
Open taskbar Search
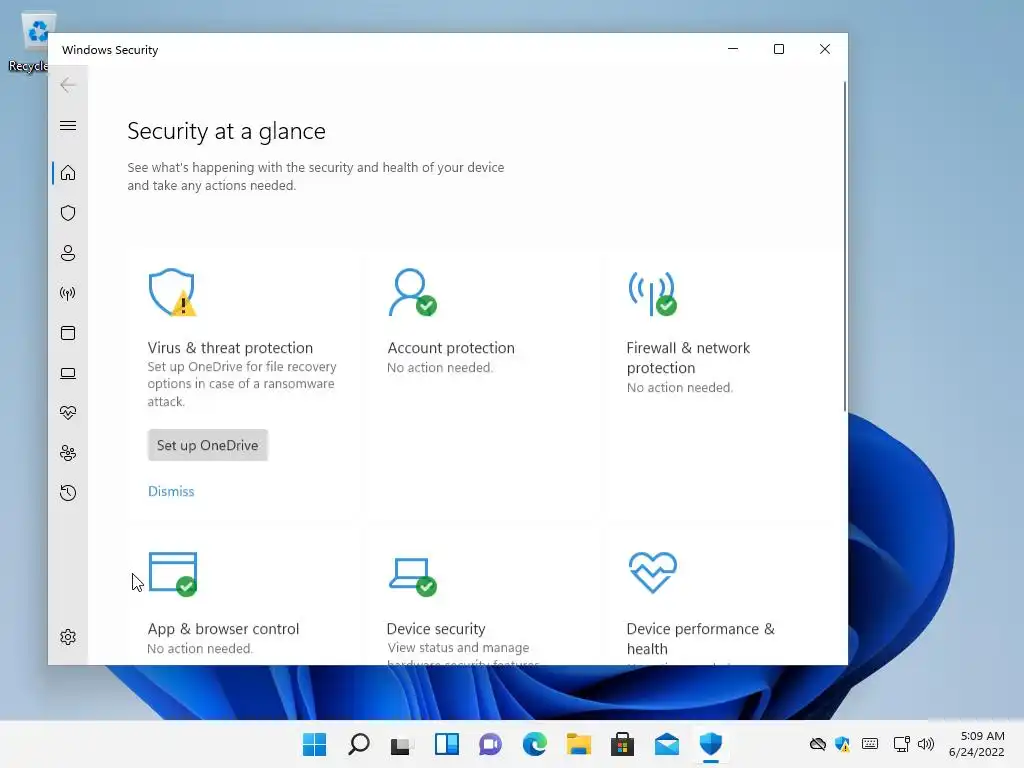click(359, 744)
